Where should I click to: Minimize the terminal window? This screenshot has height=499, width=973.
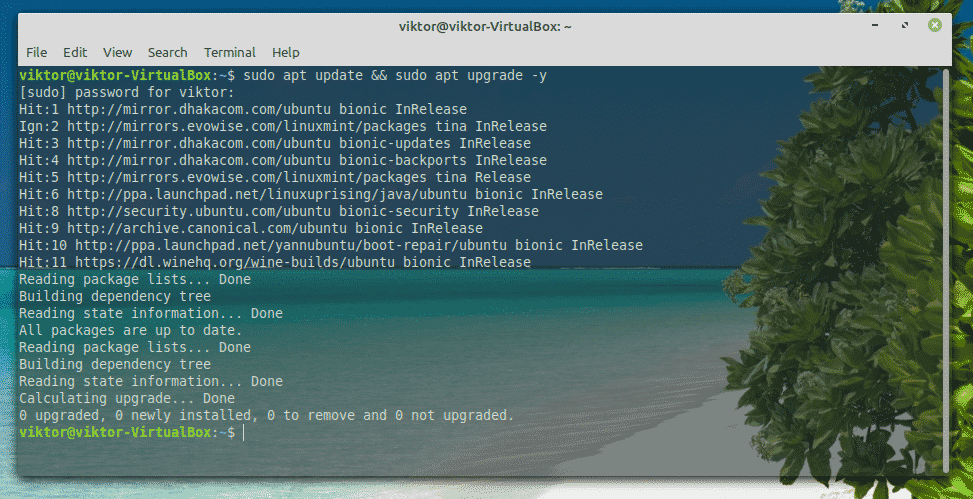[x=875, y=25]
